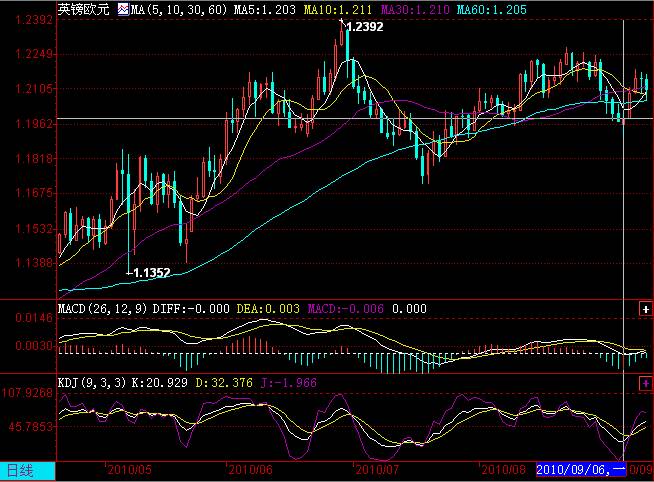Click the highlighted 2010/09/06 cursor date
The height and width of the screenshot is (482, 654).
(581, 469)
